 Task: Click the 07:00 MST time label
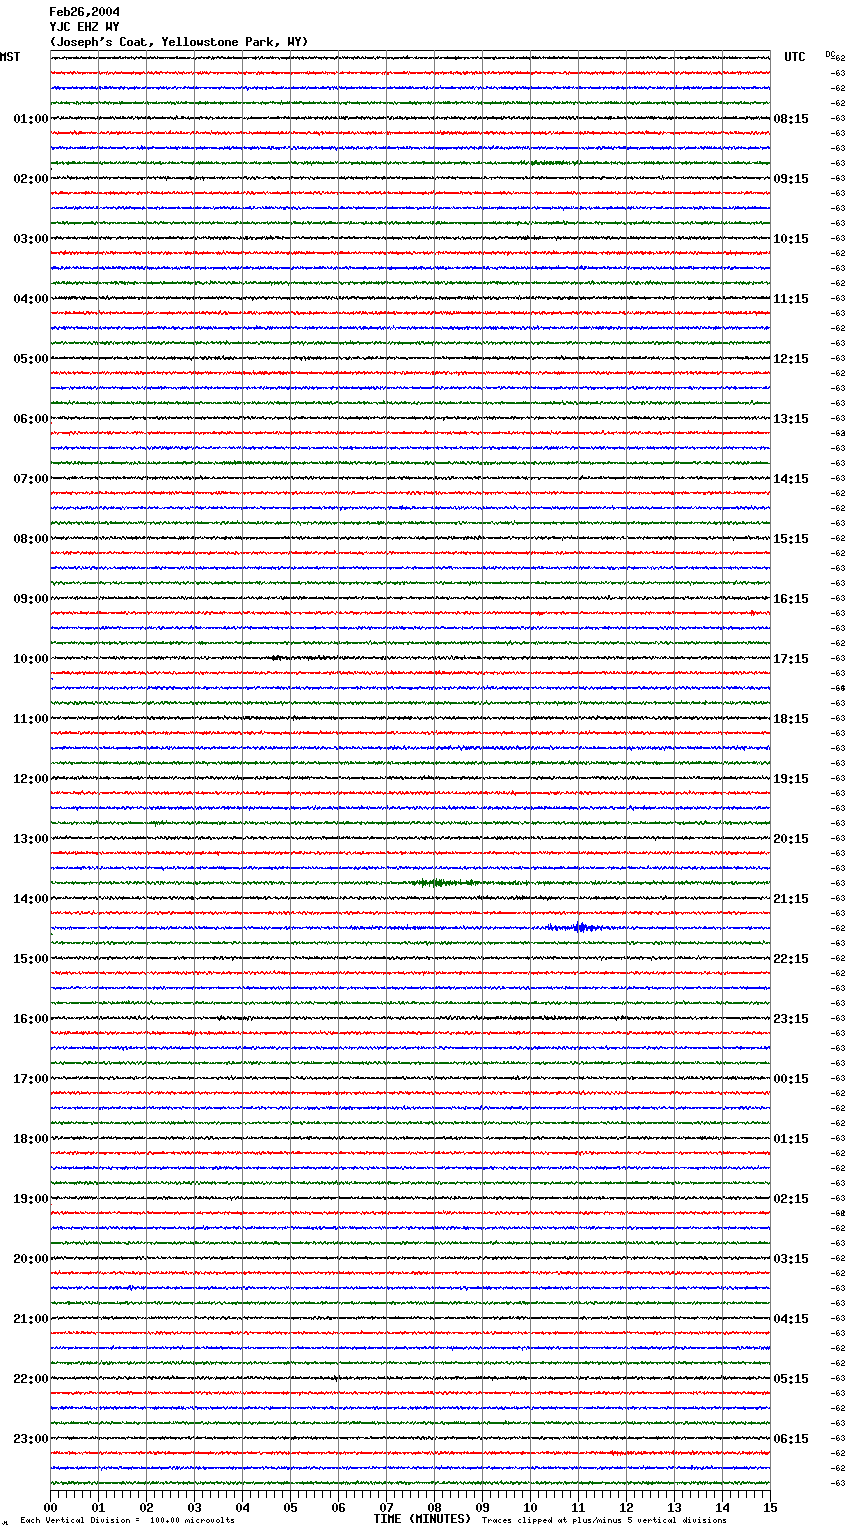tap(31, 479)
